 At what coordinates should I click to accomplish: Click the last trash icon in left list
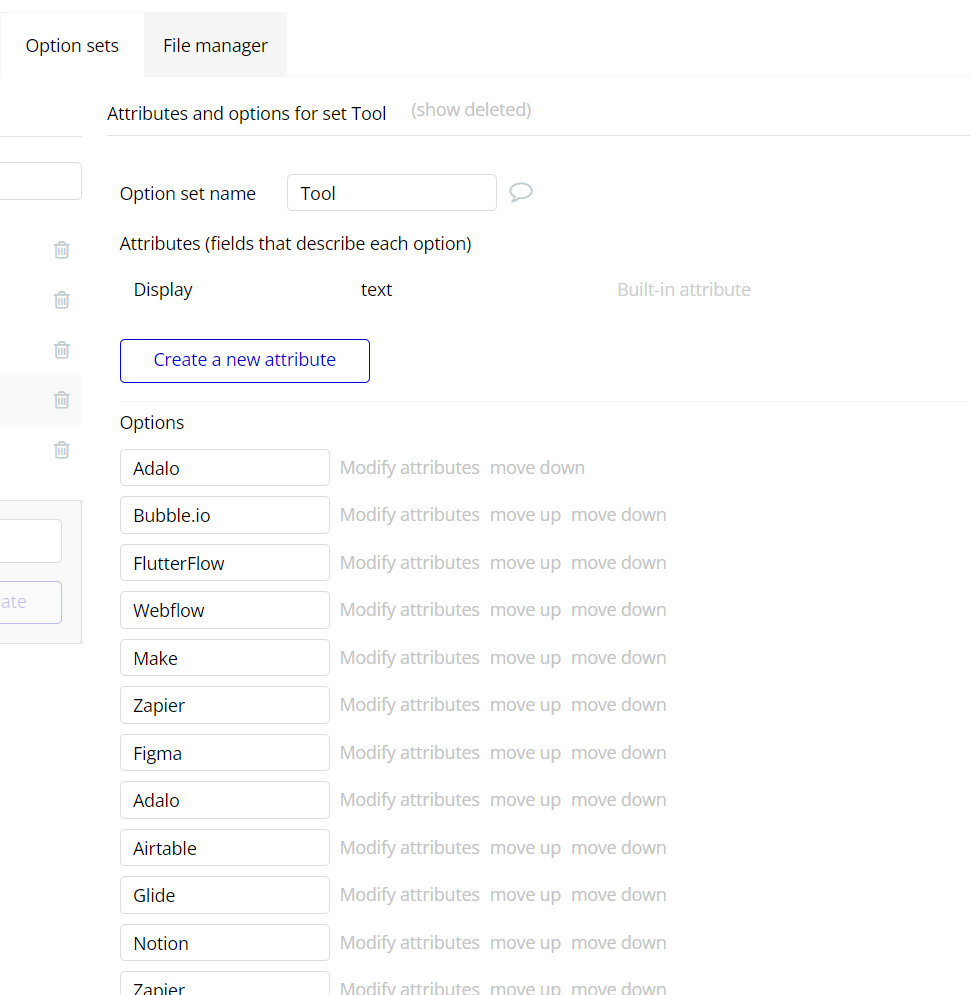(x=62, y=450)
